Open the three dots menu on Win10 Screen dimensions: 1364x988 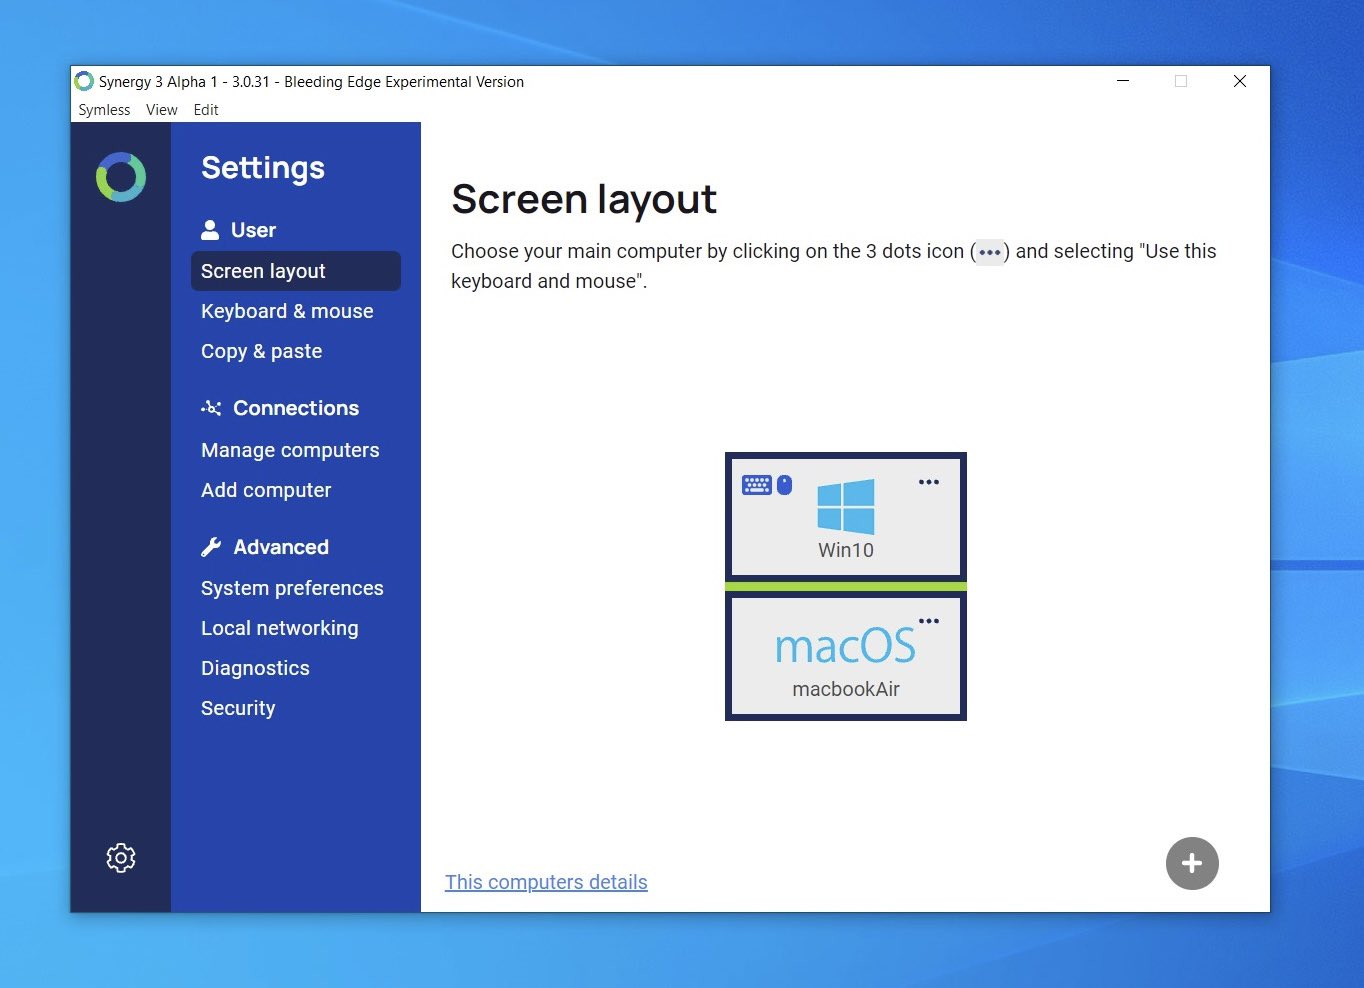pyautogui.click(x=929, y=482)
